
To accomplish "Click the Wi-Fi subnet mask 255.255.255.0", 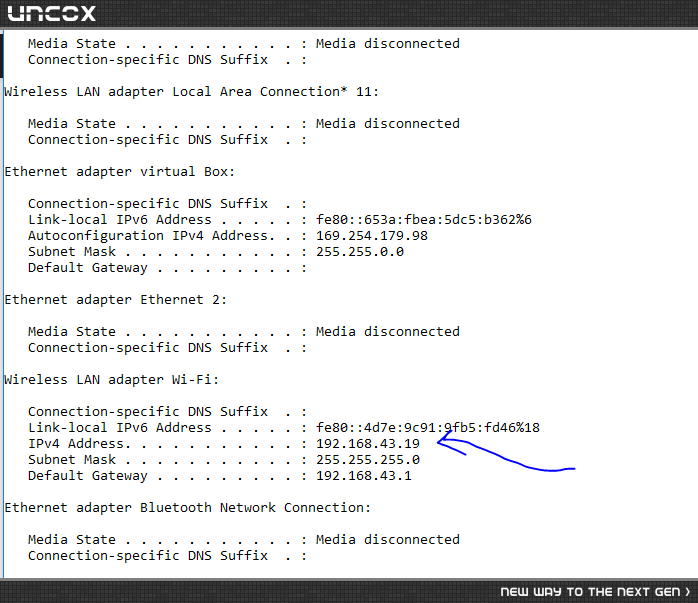I will point(368,460).
